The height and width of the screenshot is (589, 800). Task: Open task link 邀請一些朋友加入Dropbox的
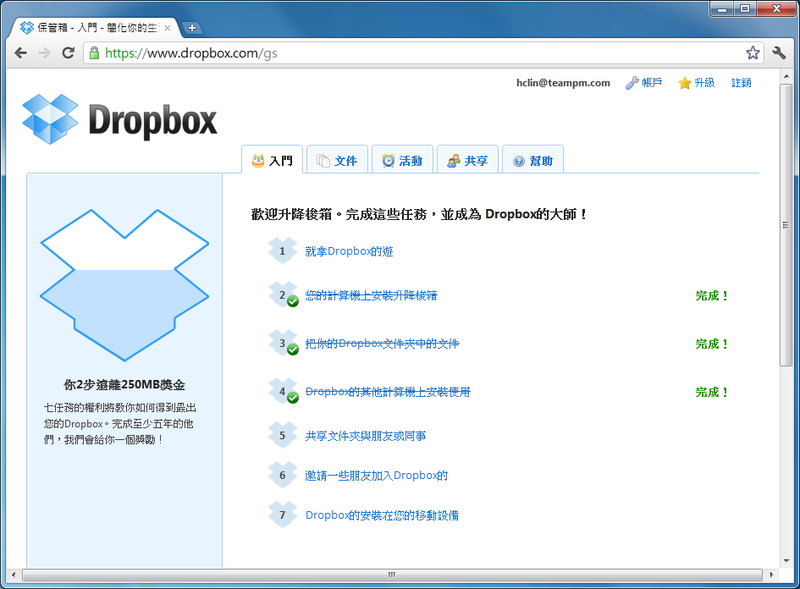377,476
